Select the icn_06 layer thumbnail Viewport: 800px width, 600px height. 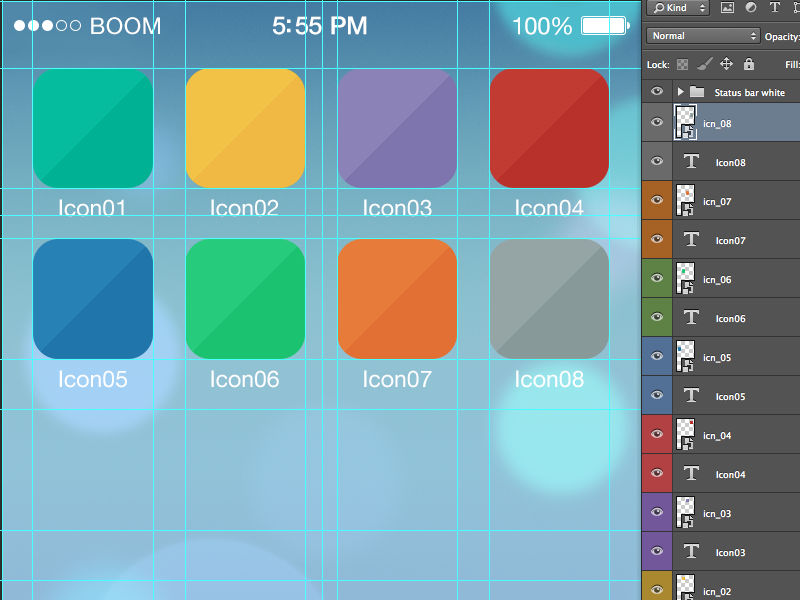(x=685, y=279)
